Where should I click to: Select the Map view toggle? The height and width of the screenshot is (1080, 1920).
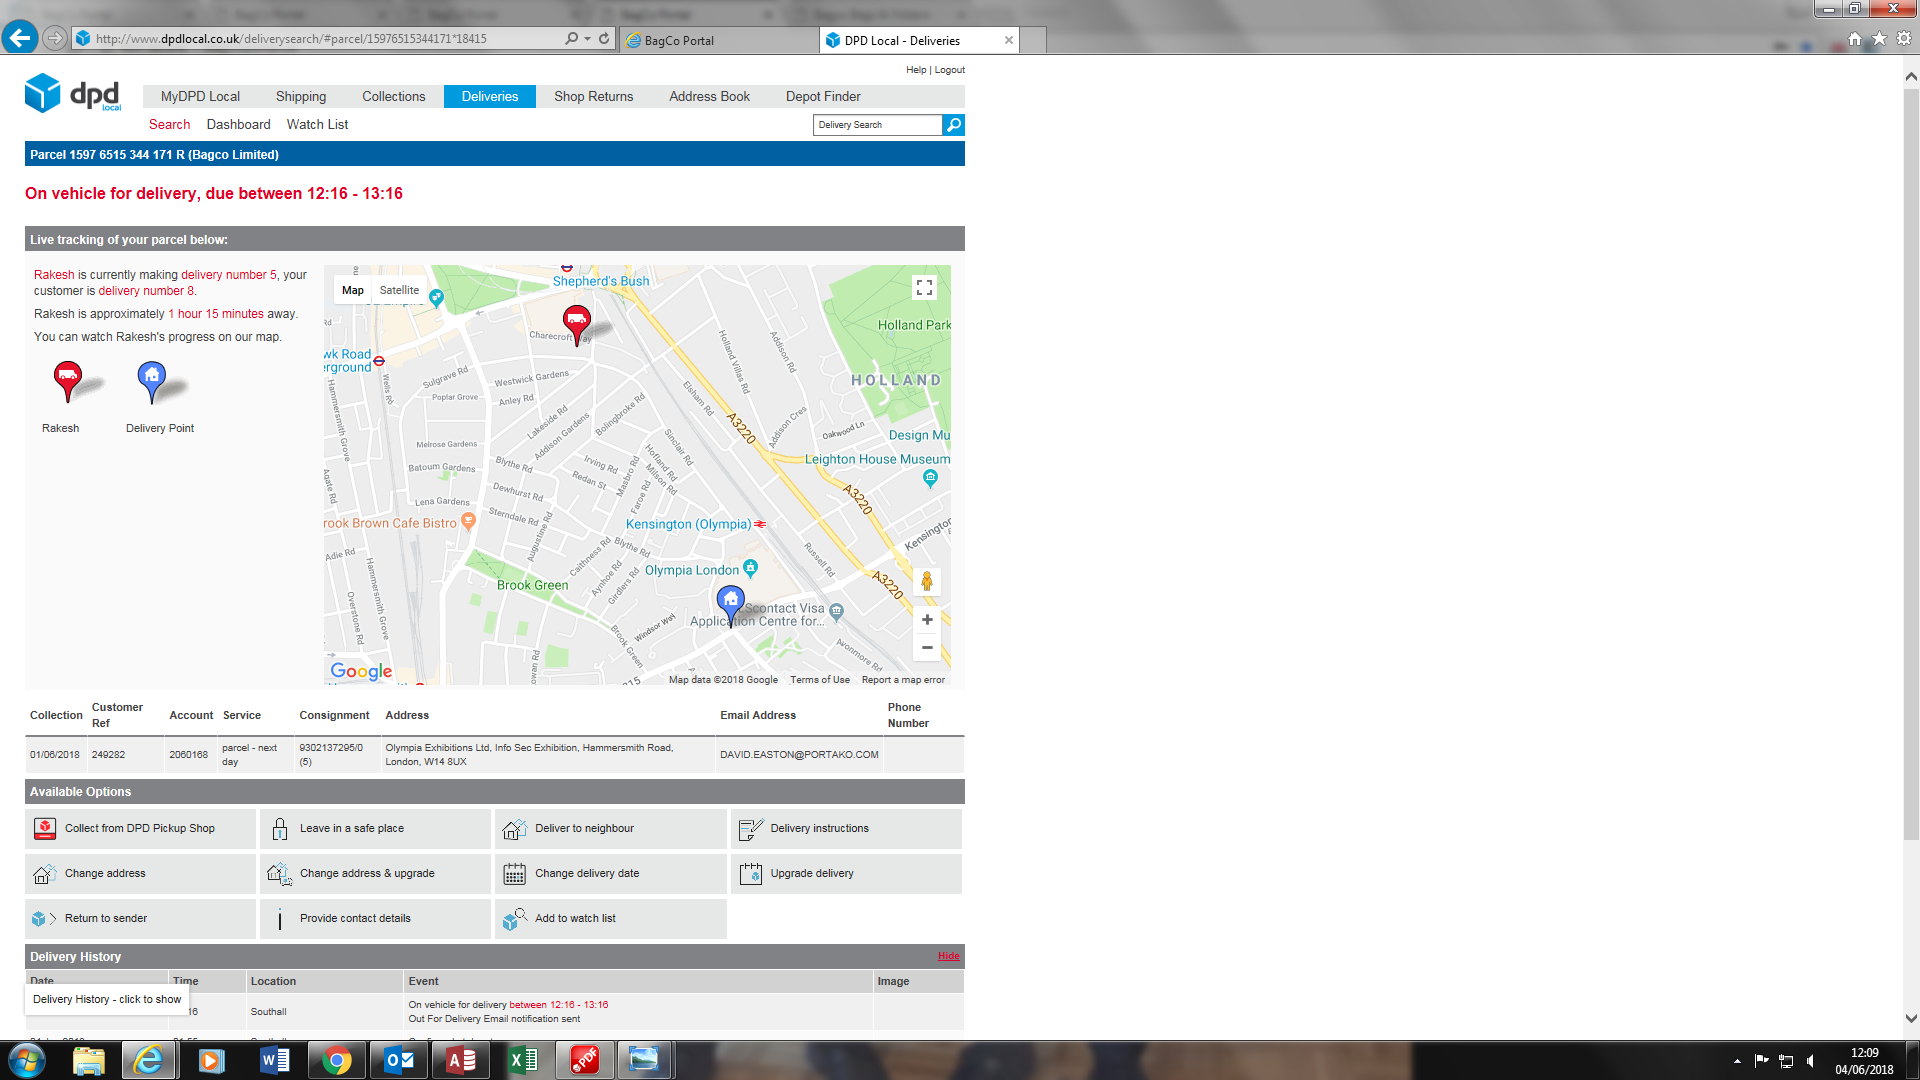coord(353,290)
